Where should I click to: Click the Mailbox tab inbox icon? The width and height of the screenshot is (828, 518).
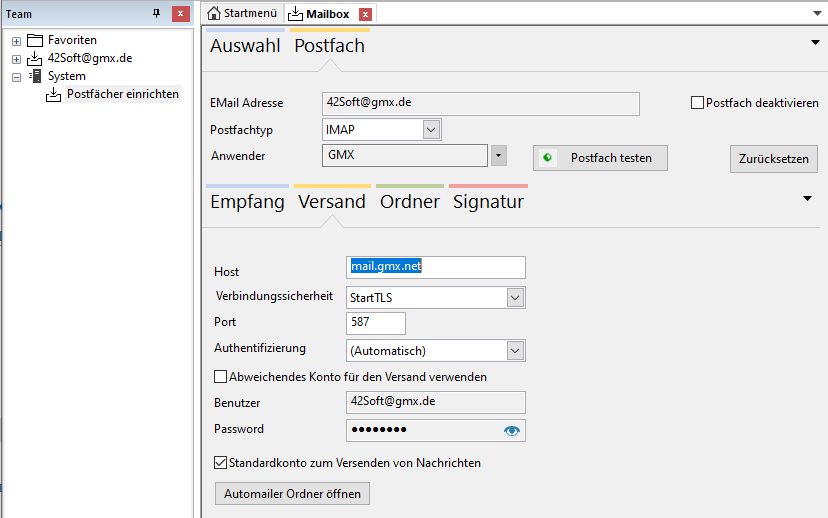(x=295, y=14)
